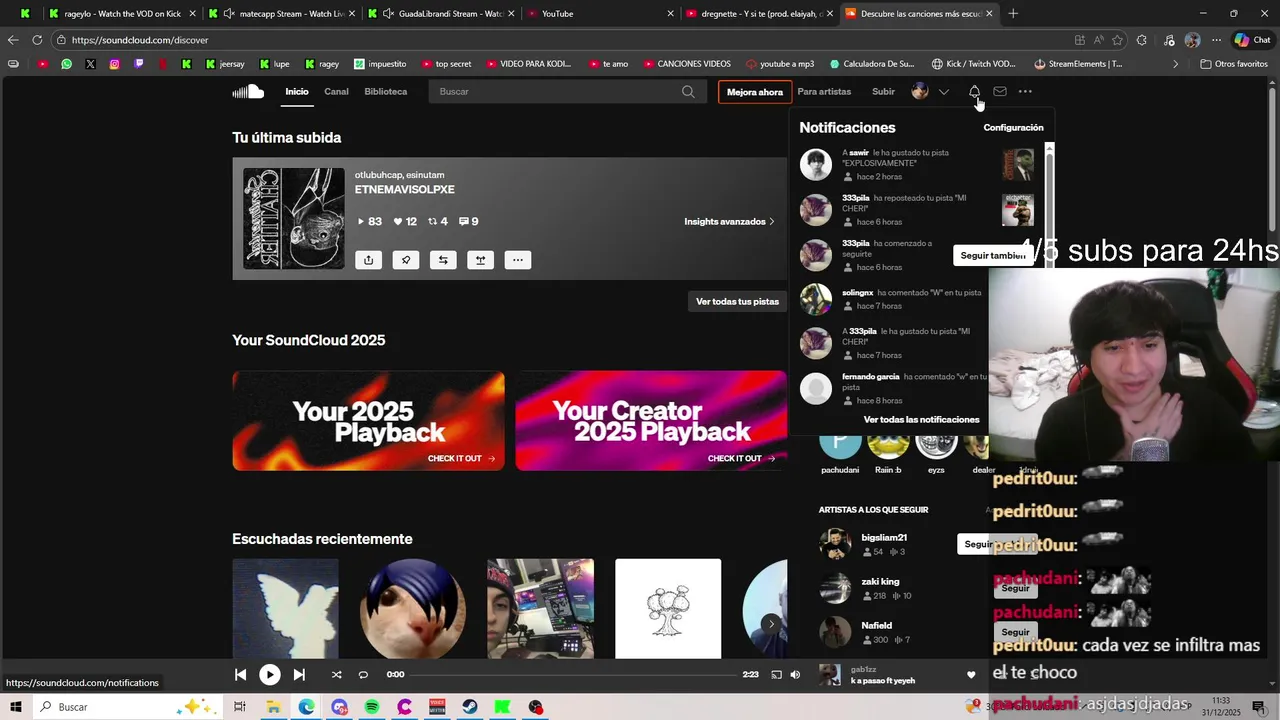The image size is (1280, 720).
Task: Click the SoundCloud logo in header
Action: click(248, 91)
